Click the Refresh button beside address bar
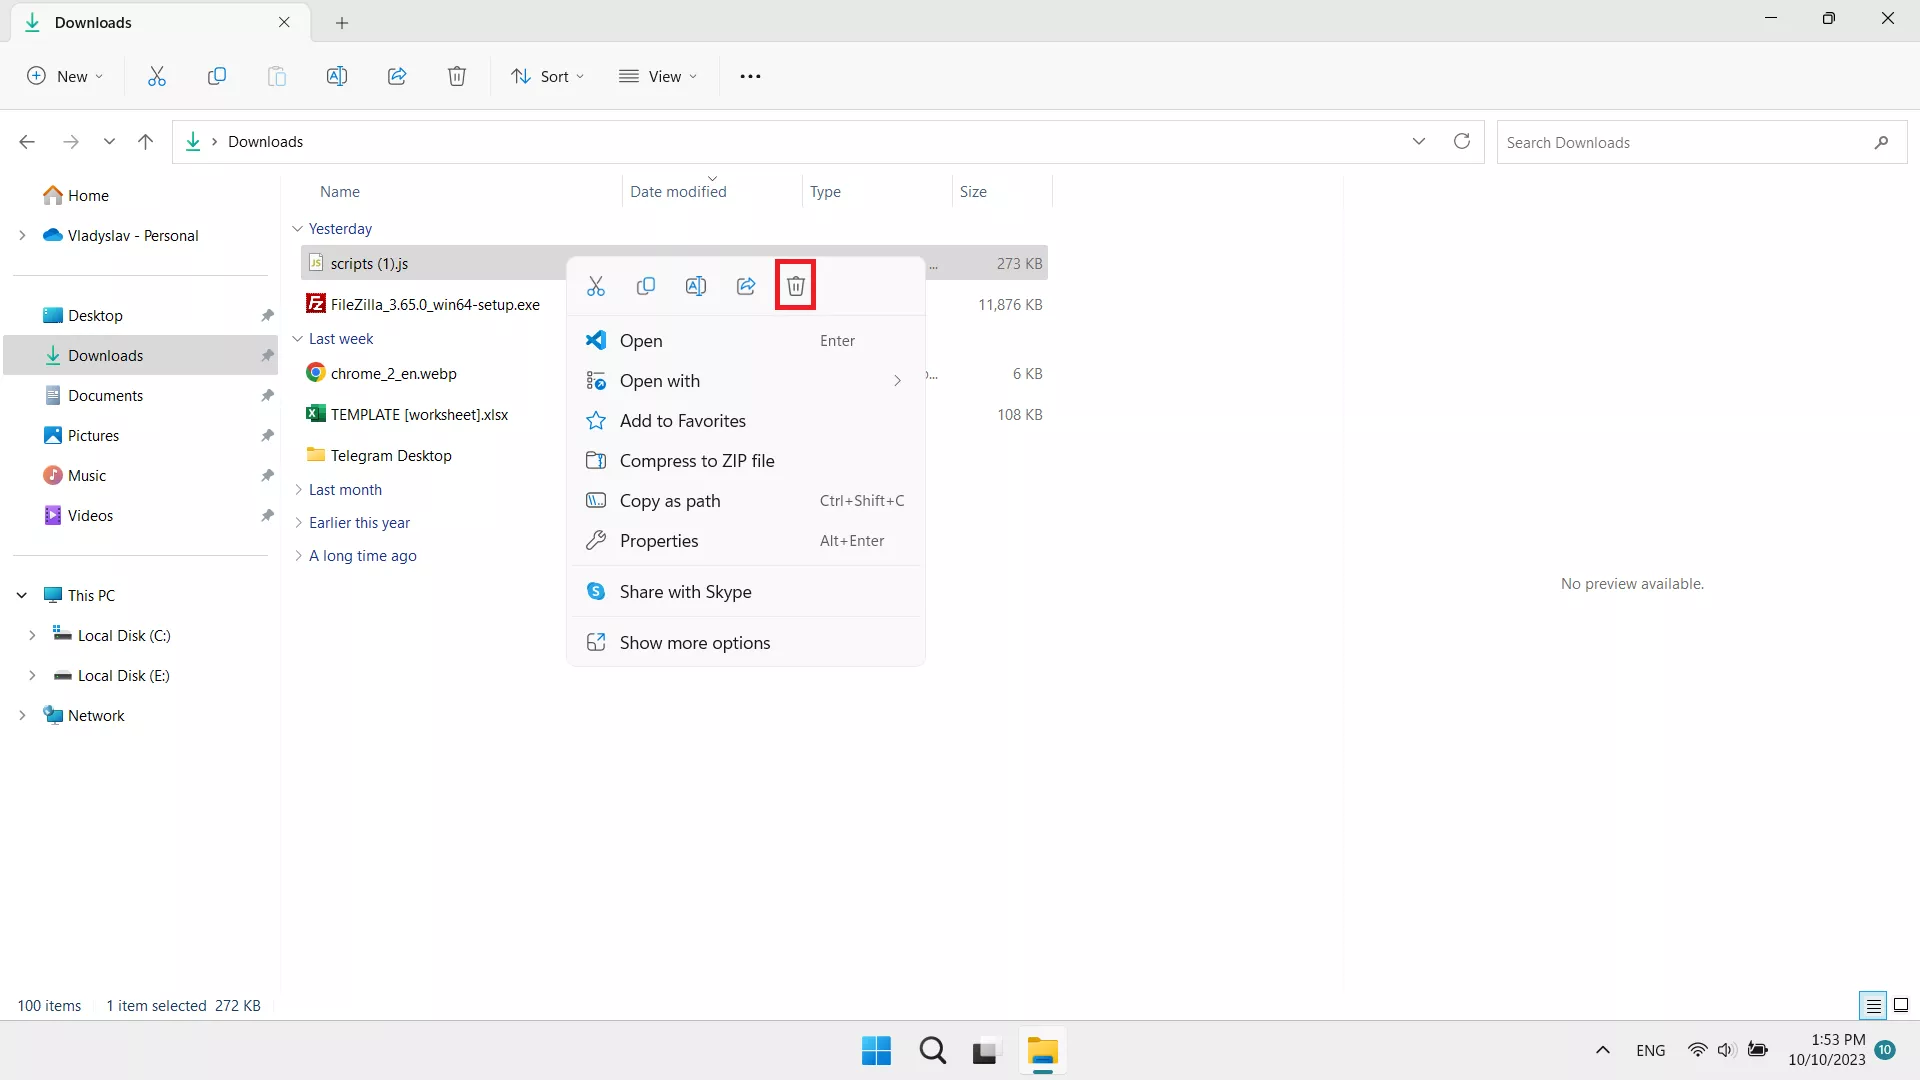 pos(1461,142)
